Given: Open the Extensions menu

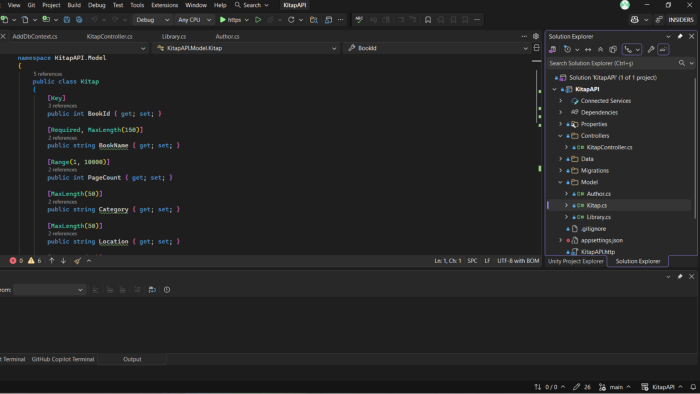Looking at the screenshot, I should tap(164, 5).
